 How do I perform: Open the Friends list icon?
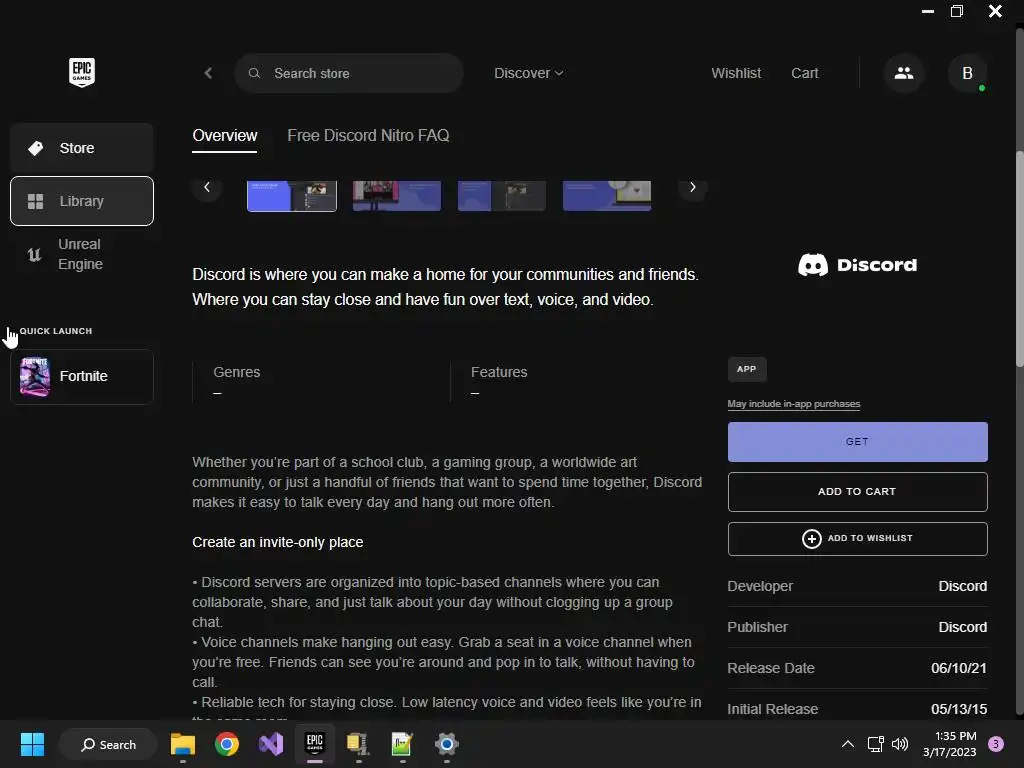pos(904,73)
